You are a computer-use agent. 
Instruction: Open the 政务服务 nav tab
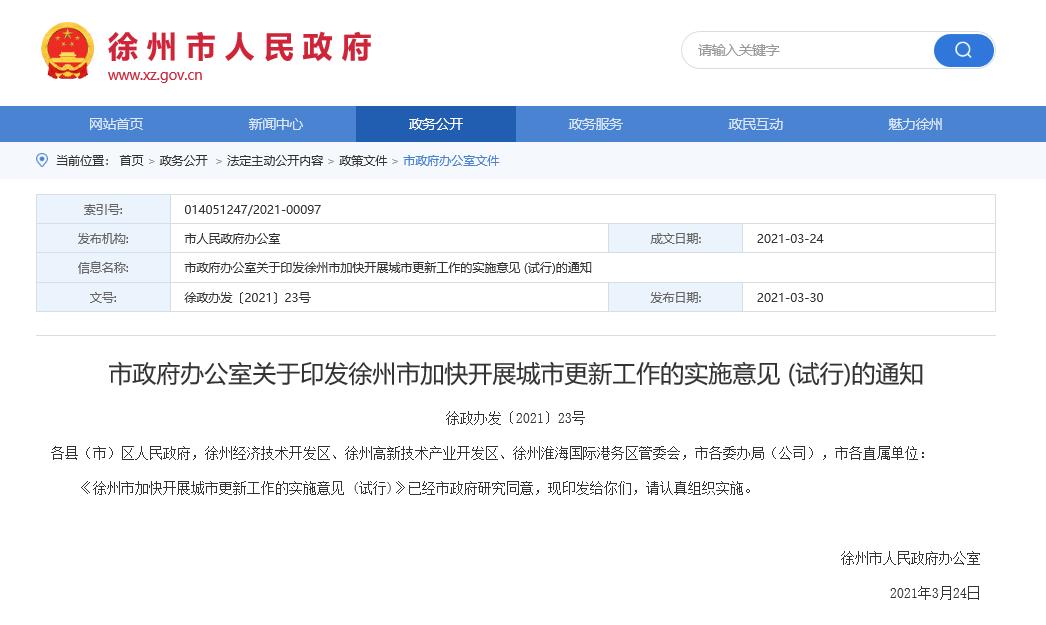click(x=595, y=124)
